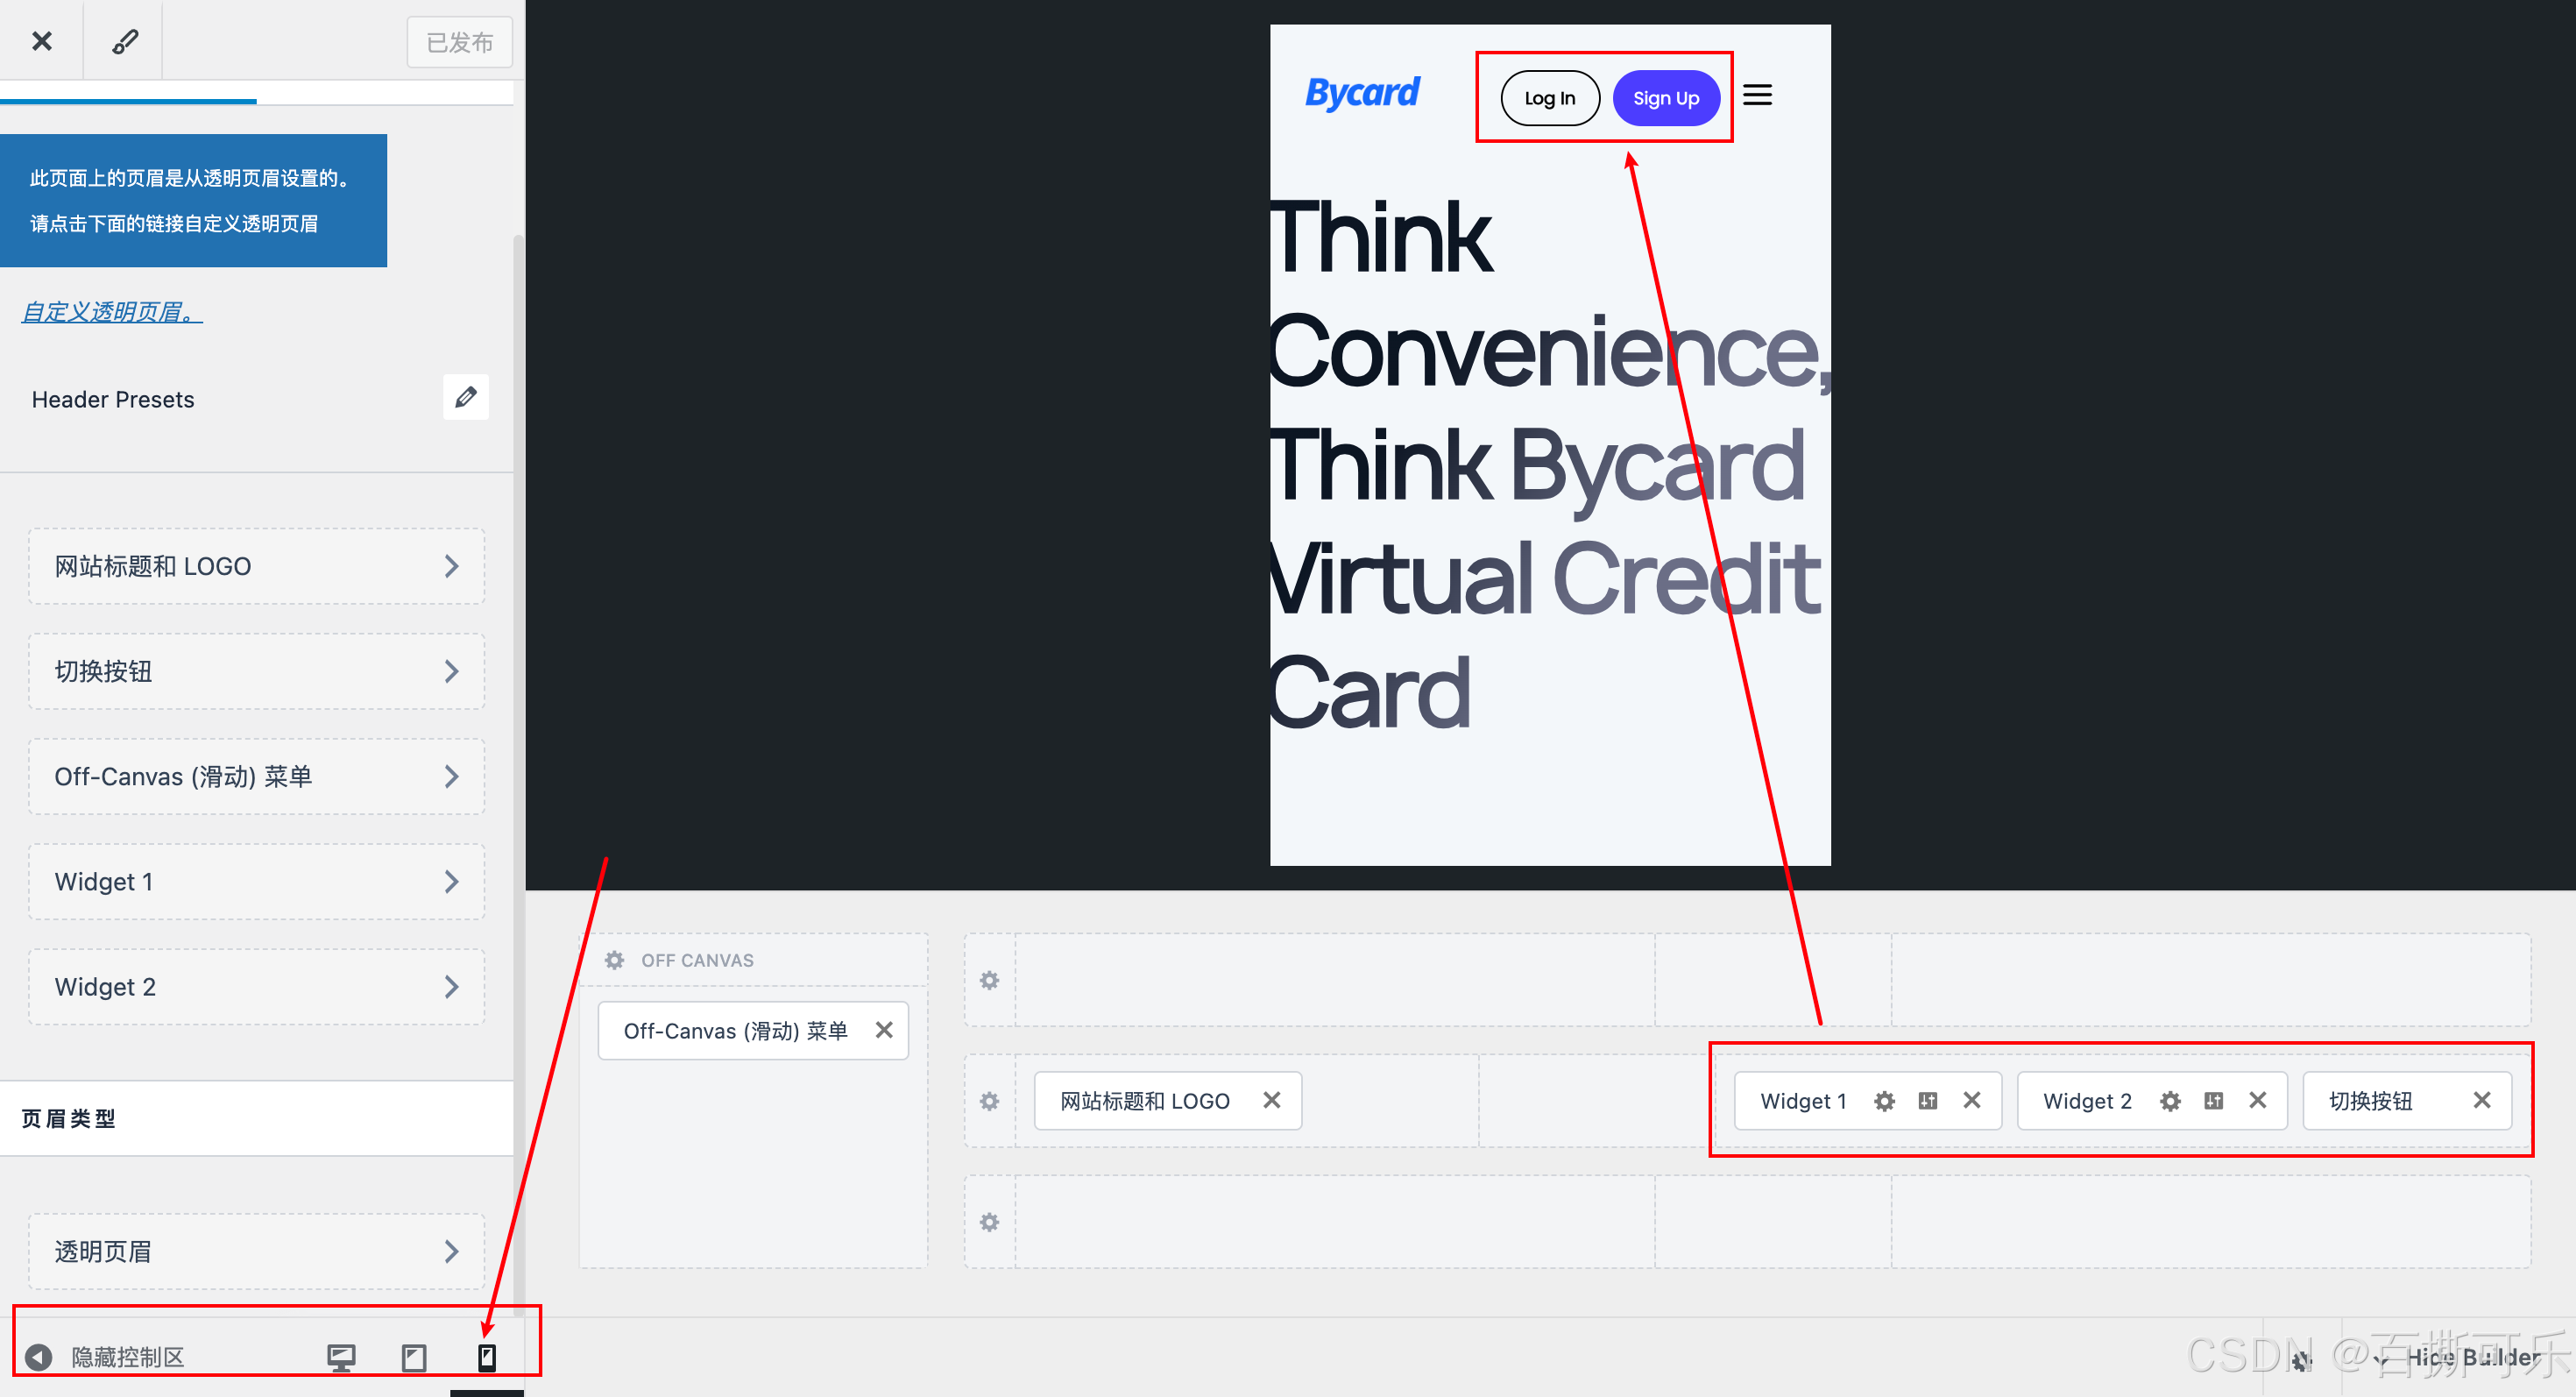
Task: Expand 切换按钮 section
Action: 256,671
